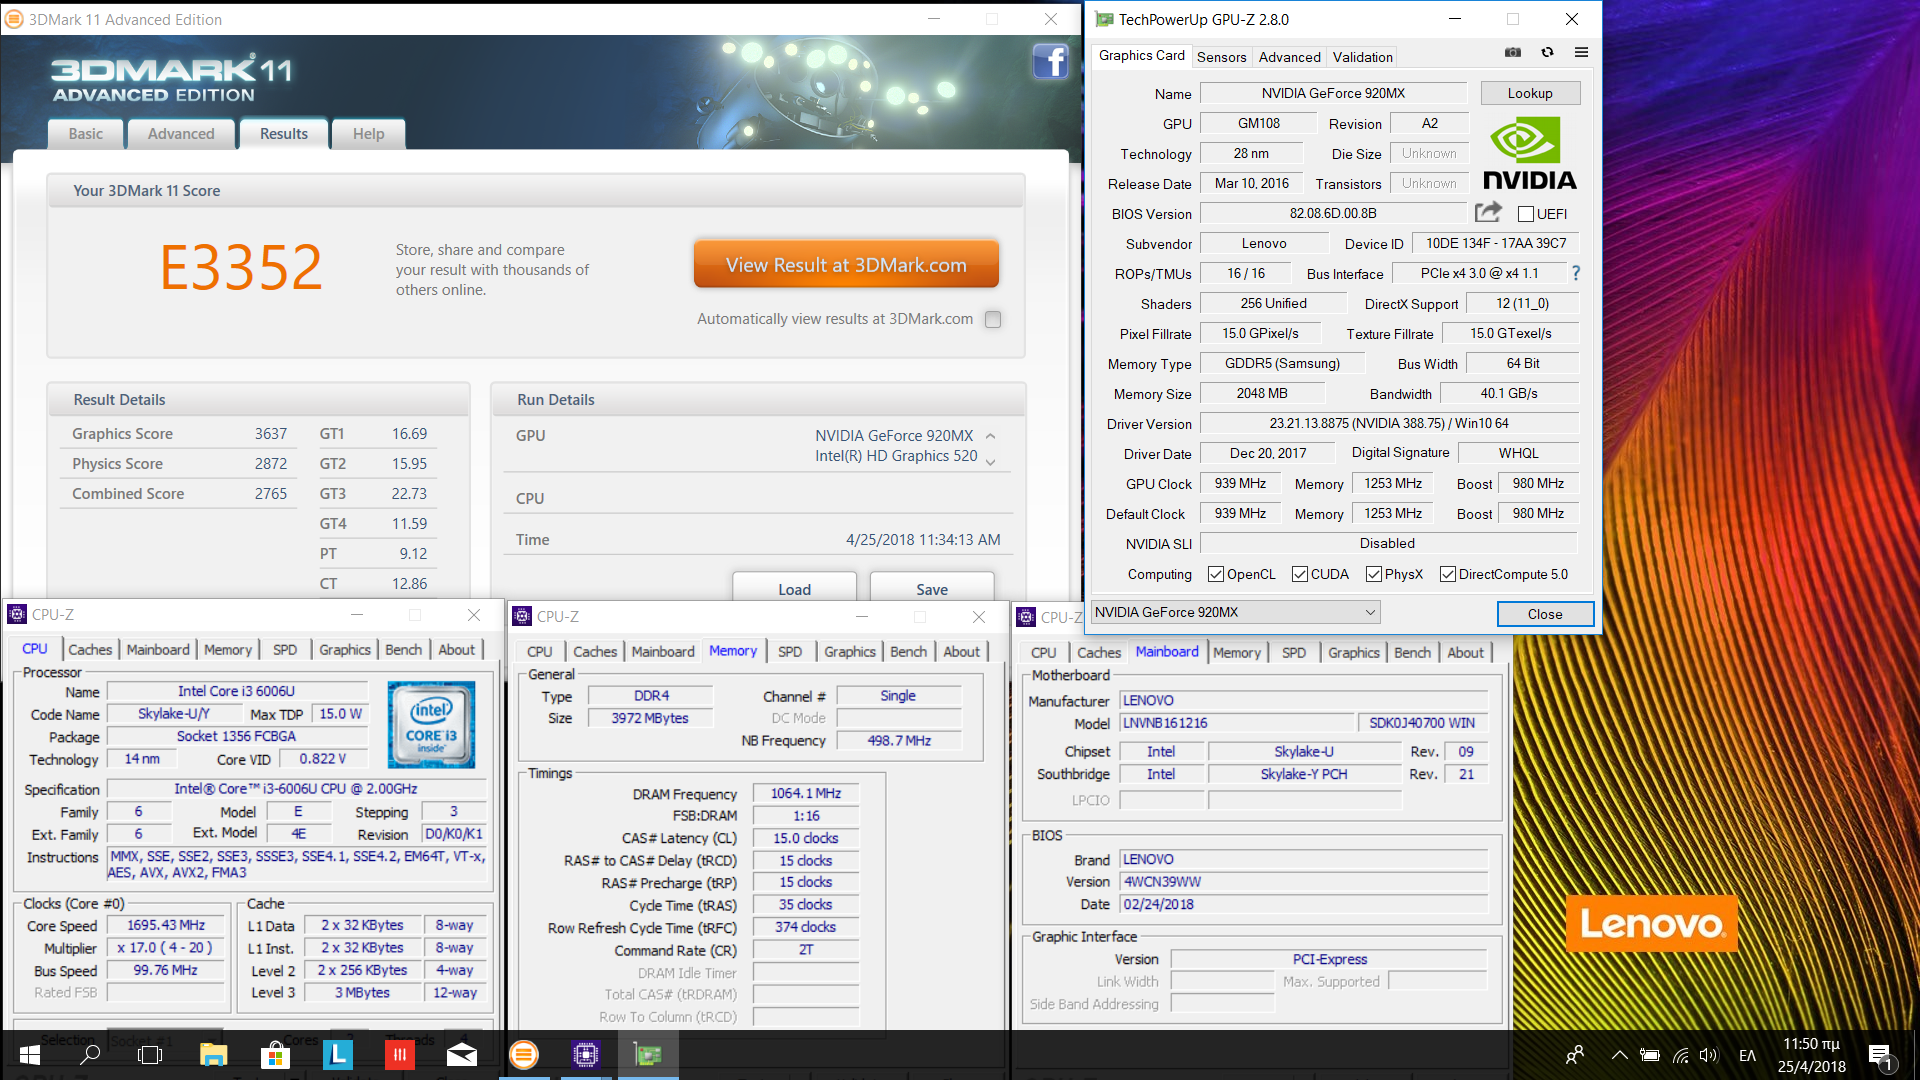Open the Windows Start menu
This screenshot has height=1080, width=1920.
29,1055
